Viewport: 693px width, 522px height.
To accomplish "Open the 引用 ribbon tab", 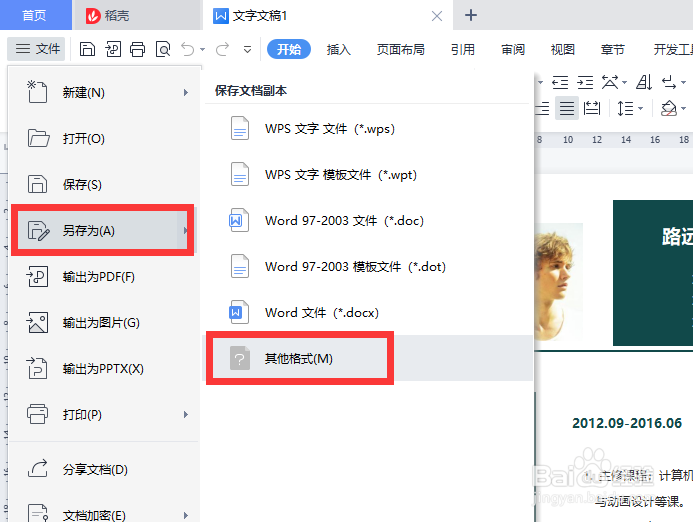I will 463,50.
